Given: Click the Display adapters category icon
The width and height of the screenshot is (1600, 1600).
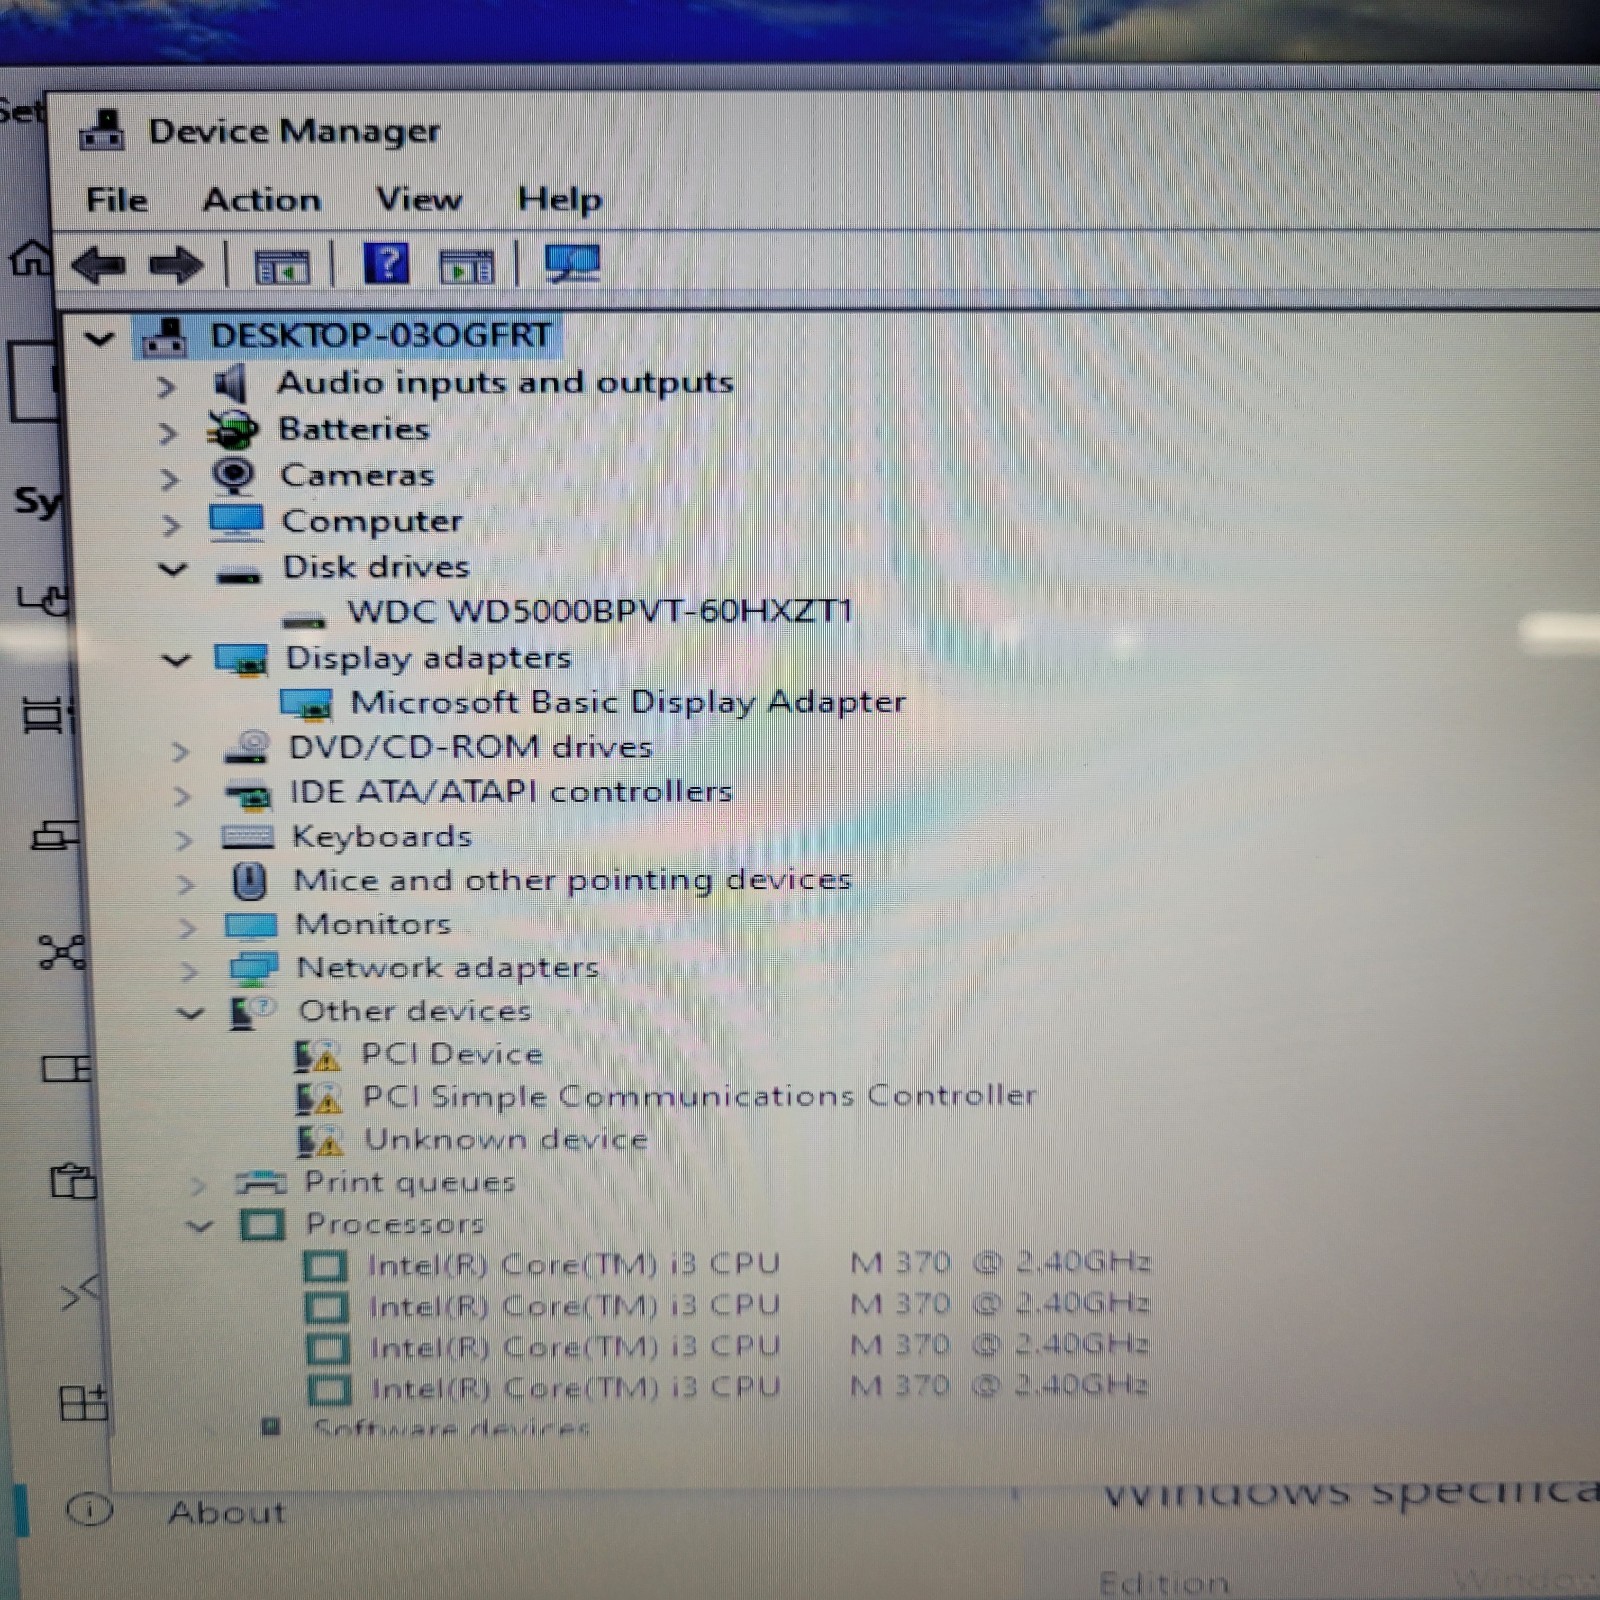Looking at the screenshot, I should (242, 659).
